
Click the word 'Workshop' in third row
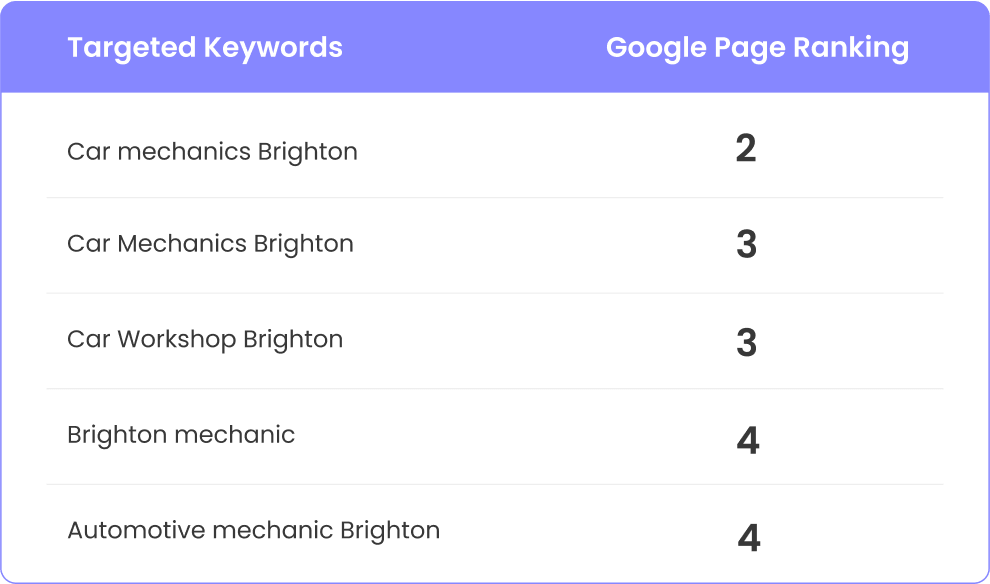[x=176, y=340]
